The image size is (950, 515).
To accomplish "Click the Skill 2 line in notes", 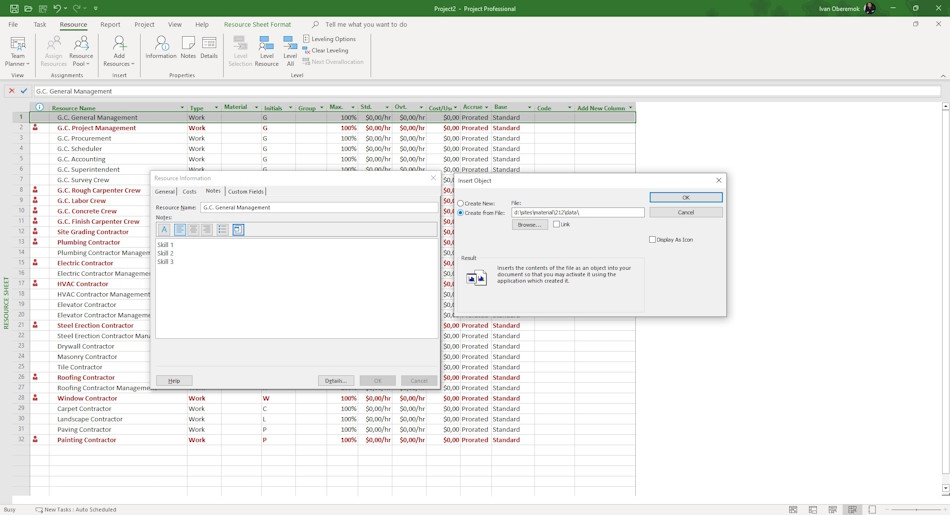I will (165, 253).
